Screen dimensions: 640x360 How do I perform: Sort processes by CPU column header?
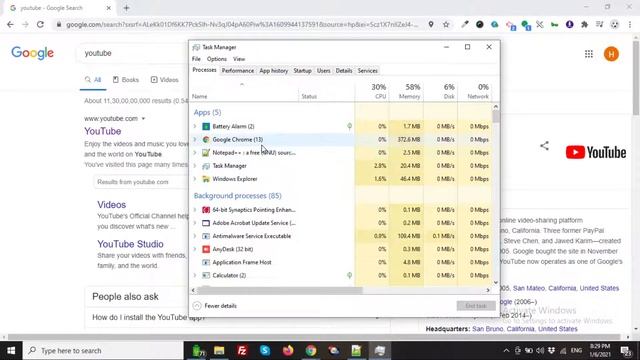[372, 91]
